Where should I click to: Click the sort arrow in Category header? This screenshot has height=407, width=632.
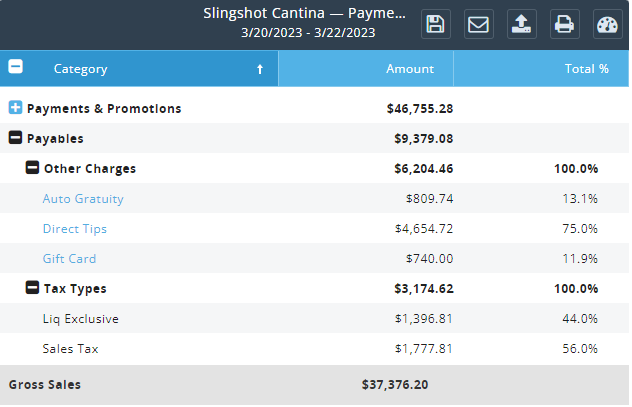pyautogui.click(x=260, y=69)
